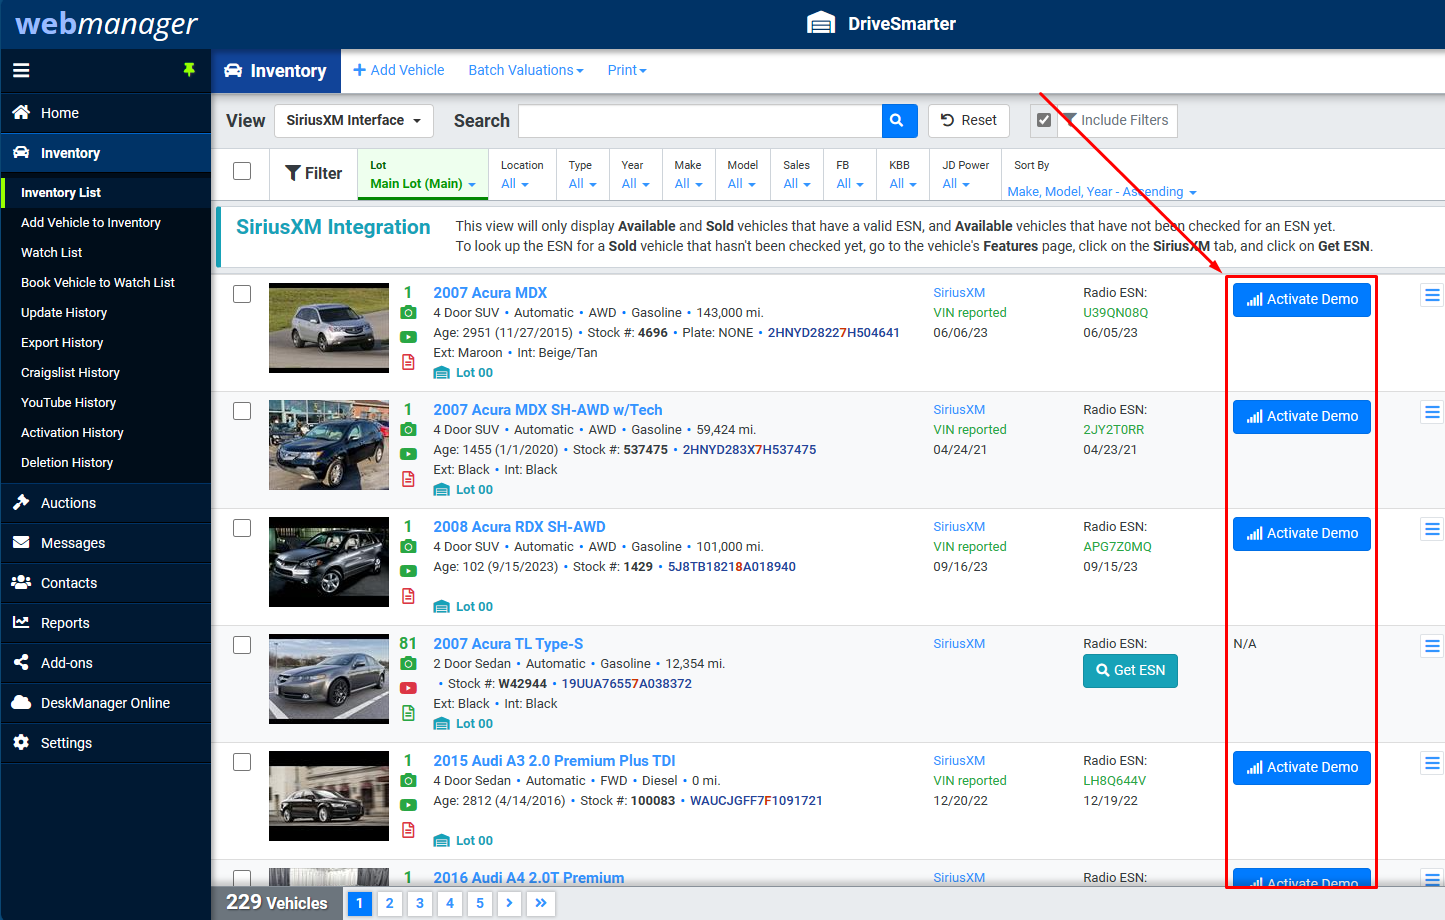Click the green pin icon in the sidebar header
Screen dimensions: 1445x920
point(189,70)
